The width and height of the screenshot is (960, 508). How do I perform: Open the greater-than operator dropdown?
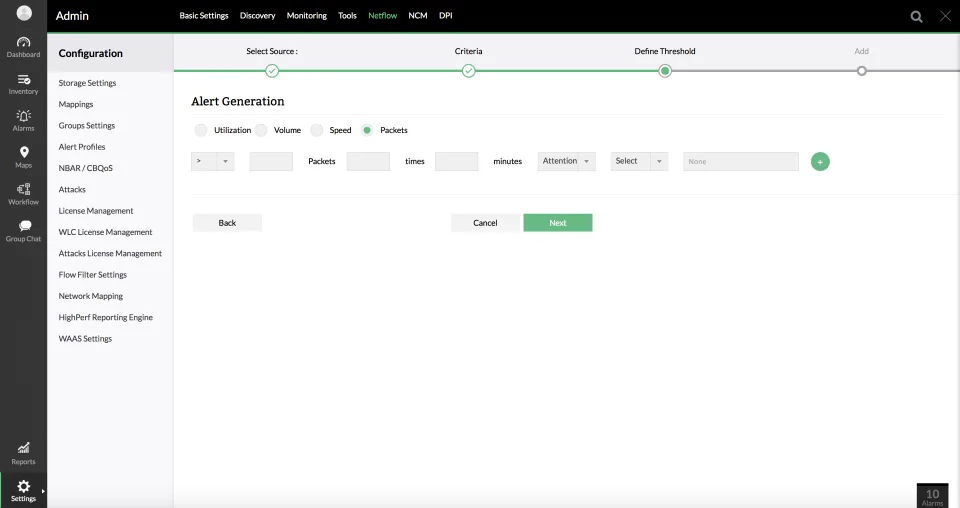tap(212, 161)
